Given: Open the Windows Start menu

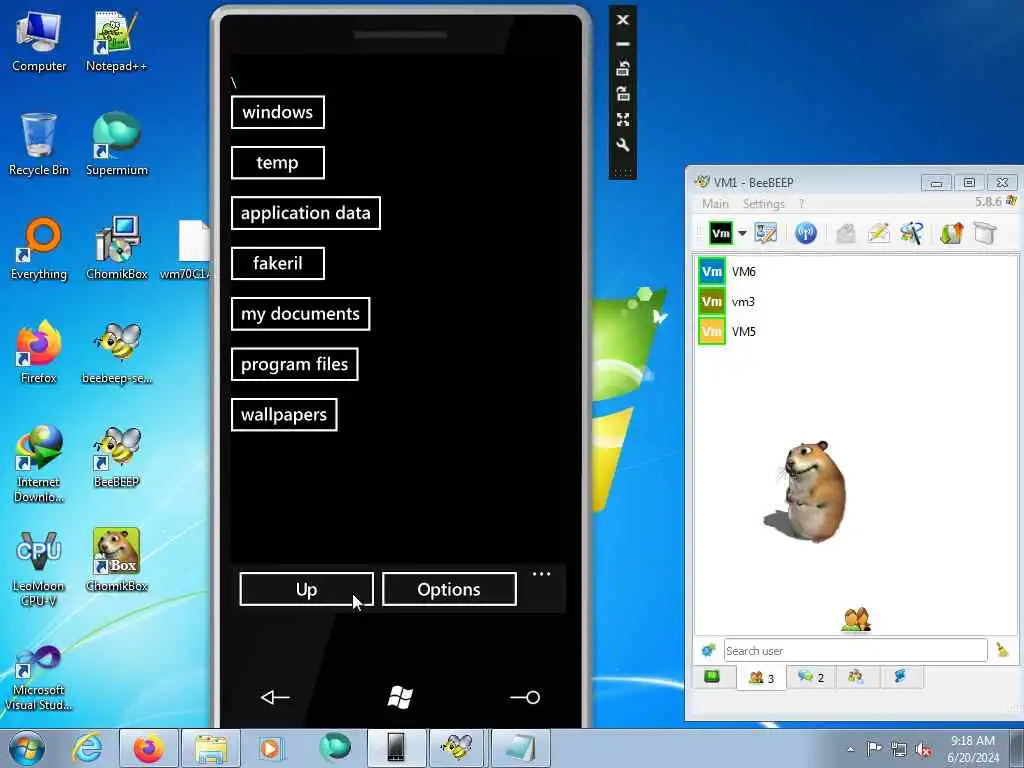Looking at the screenshot, I should 27,748.
